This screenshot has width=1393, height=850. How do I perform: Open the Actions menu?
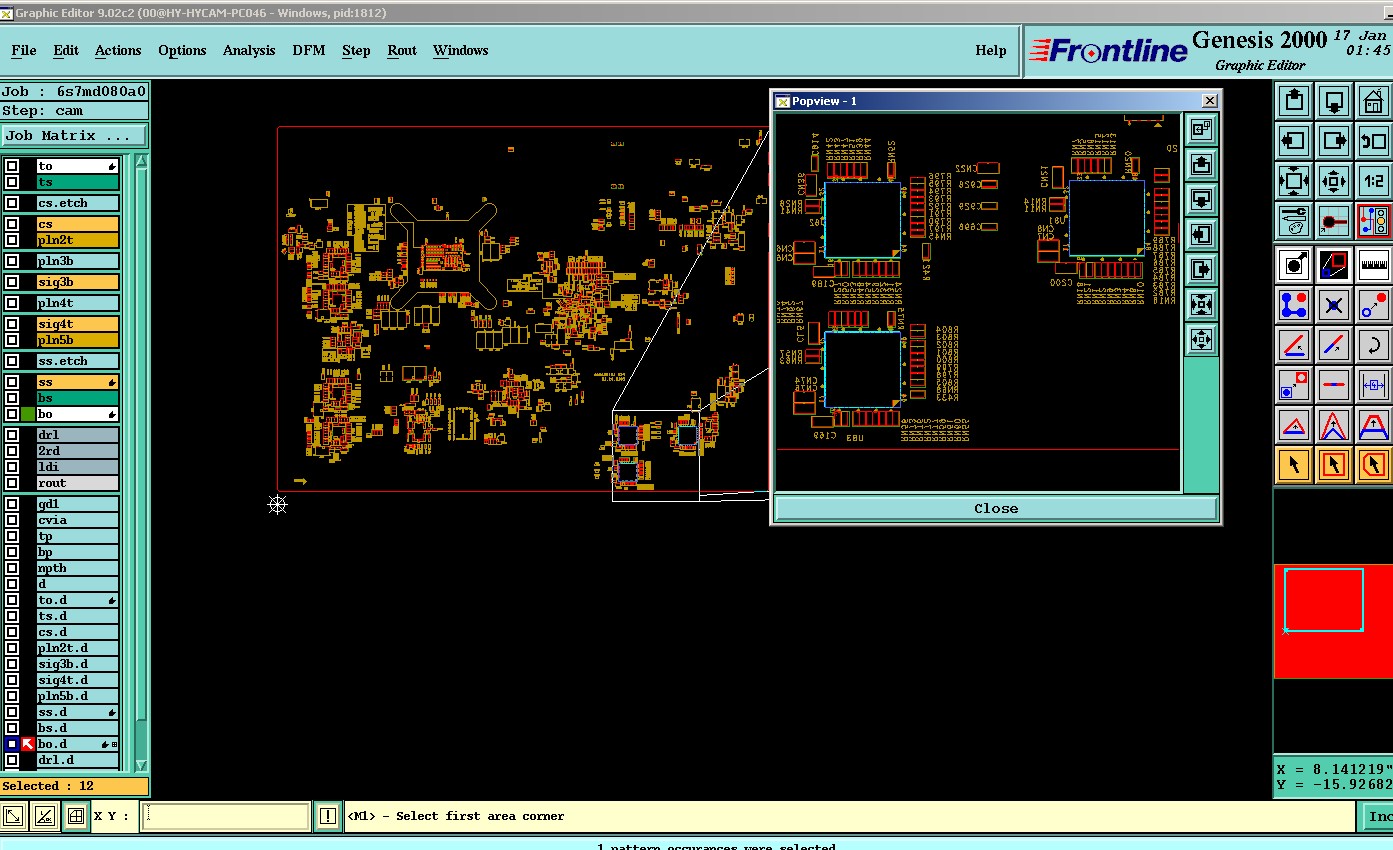(x=118, y=50)
